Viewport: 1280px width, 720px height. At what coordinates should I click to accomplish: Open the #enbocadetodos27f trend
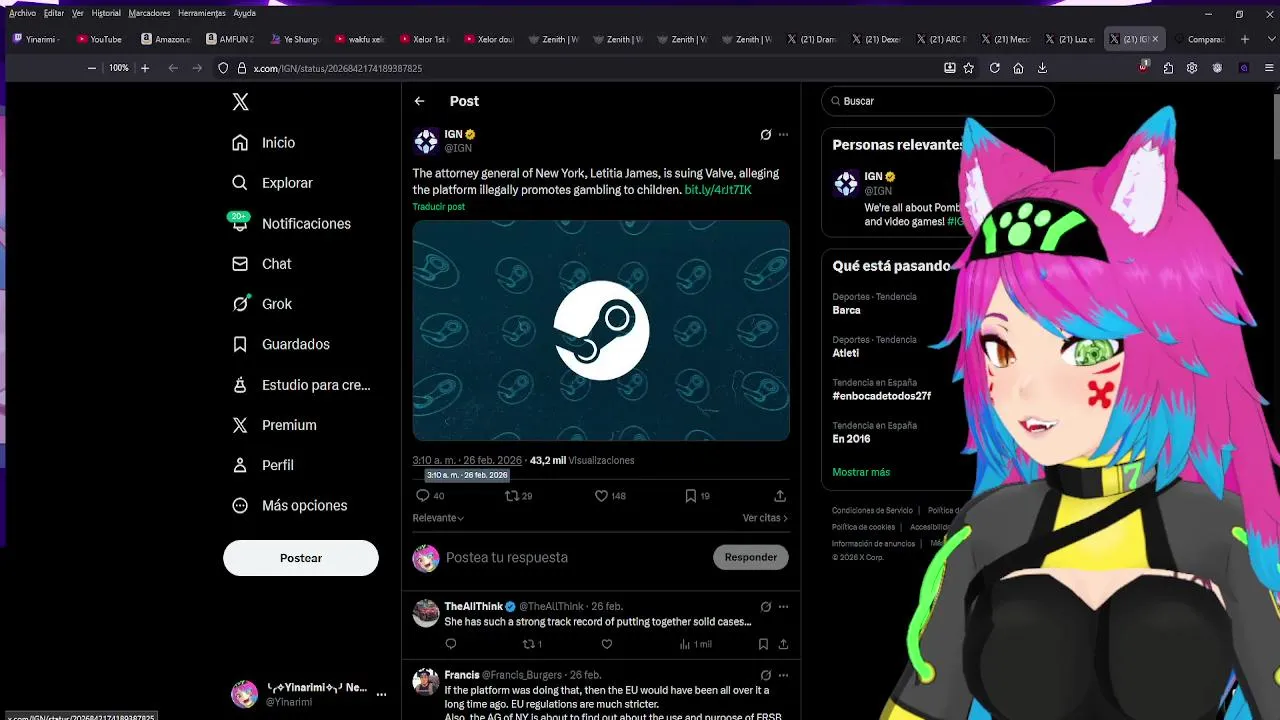(881, 396)
